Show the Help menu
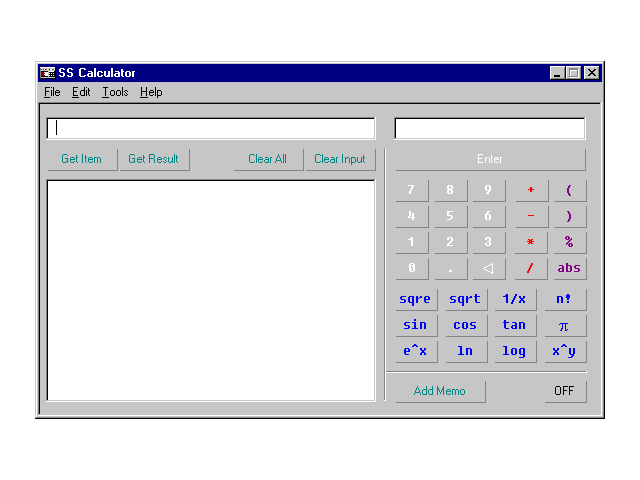The height and width of the screenshot is (480, 640). point(151,92)
